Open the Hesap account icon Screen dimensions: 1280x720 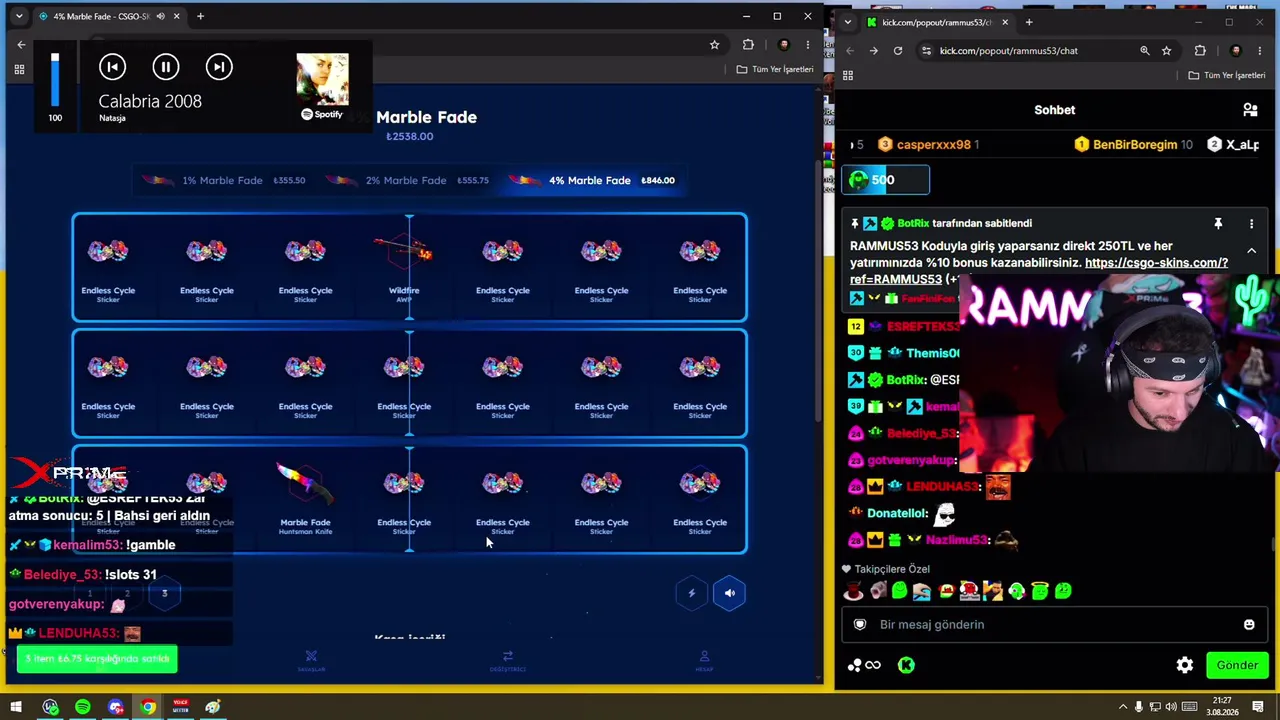tap(704, 661)
